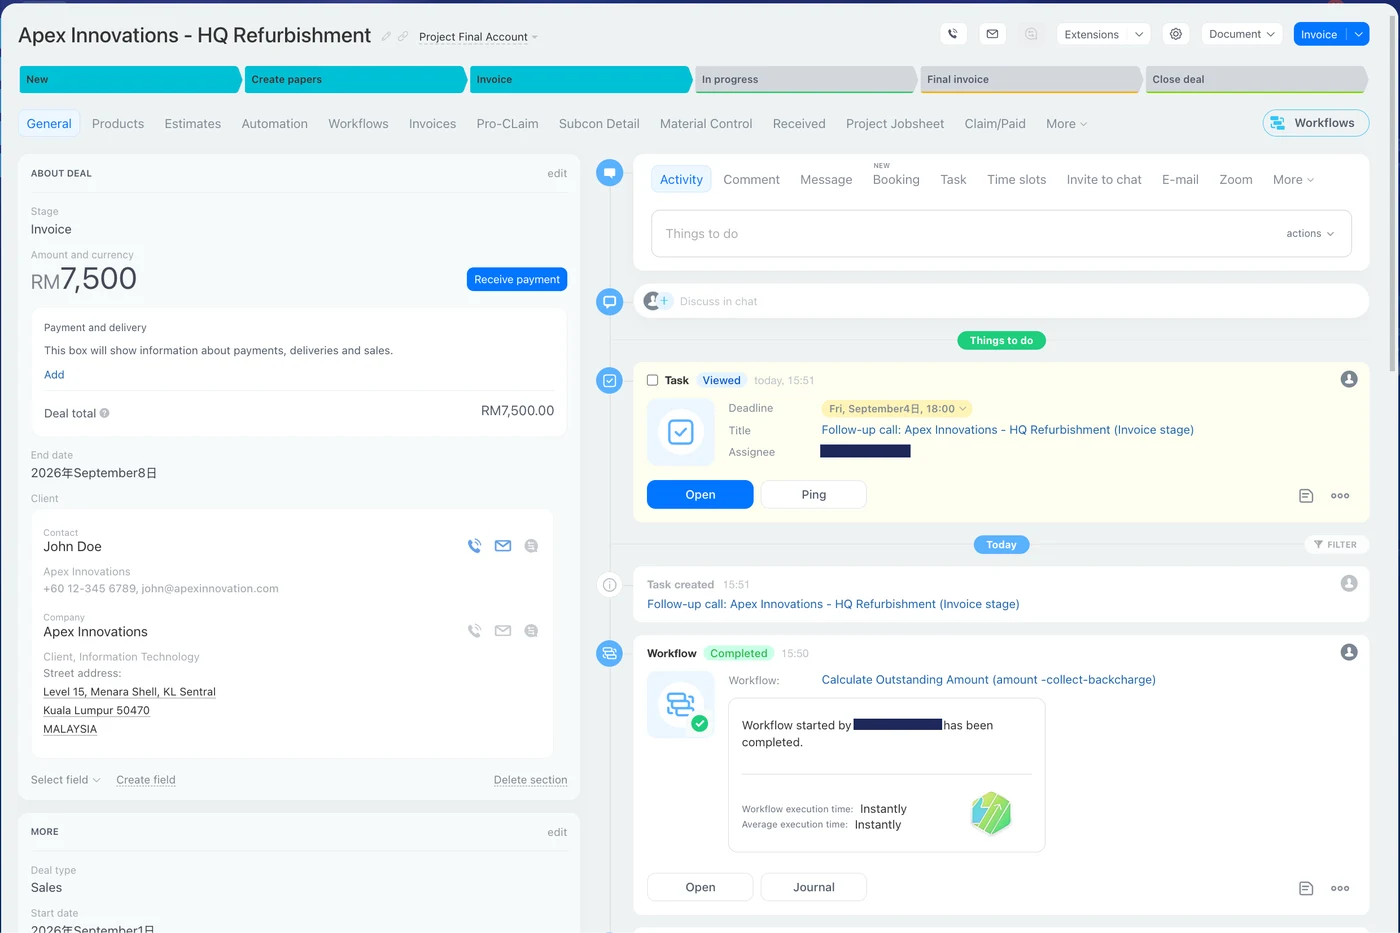Screen dimensions: 1400x933
Task: Switch to the Products tab
Action: pos(118,124)
